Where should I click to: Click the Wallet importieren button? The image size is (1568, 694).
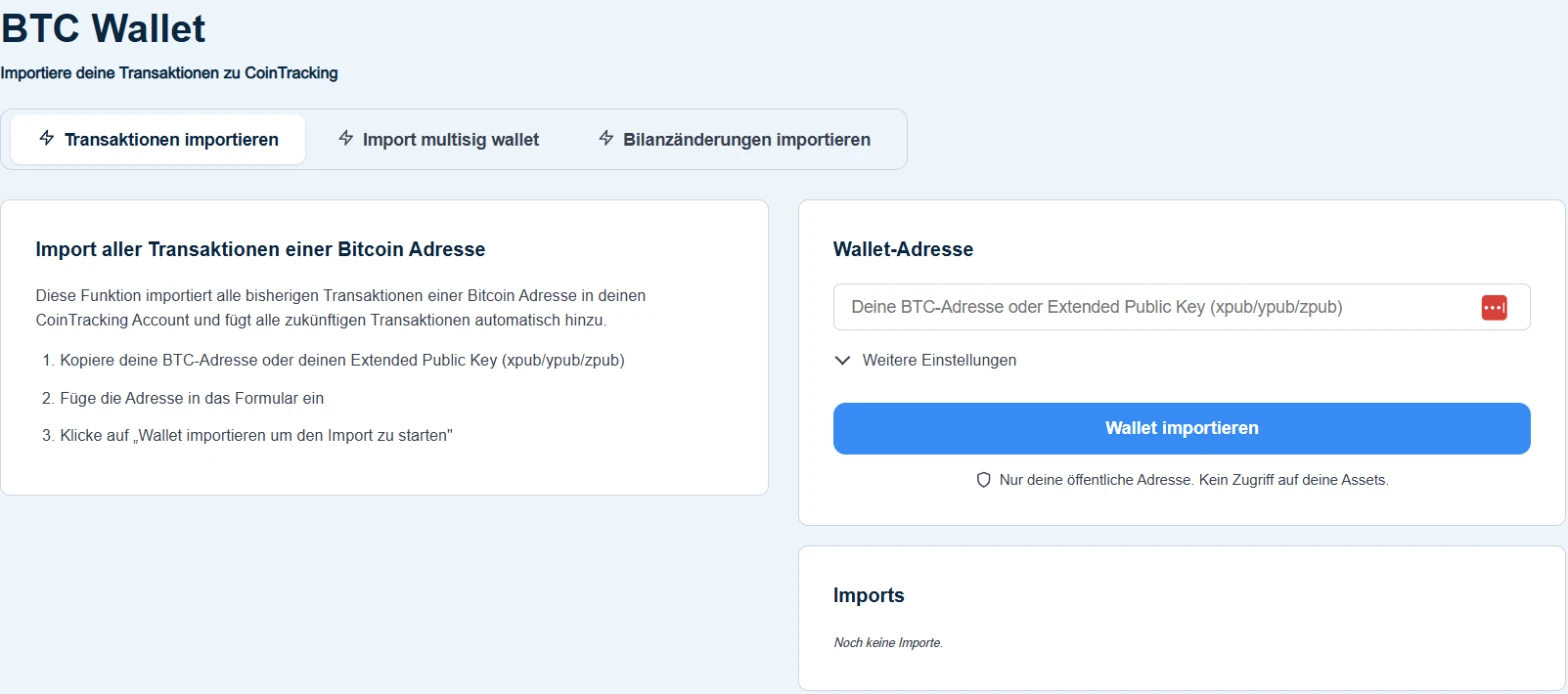pos(1182,428)
